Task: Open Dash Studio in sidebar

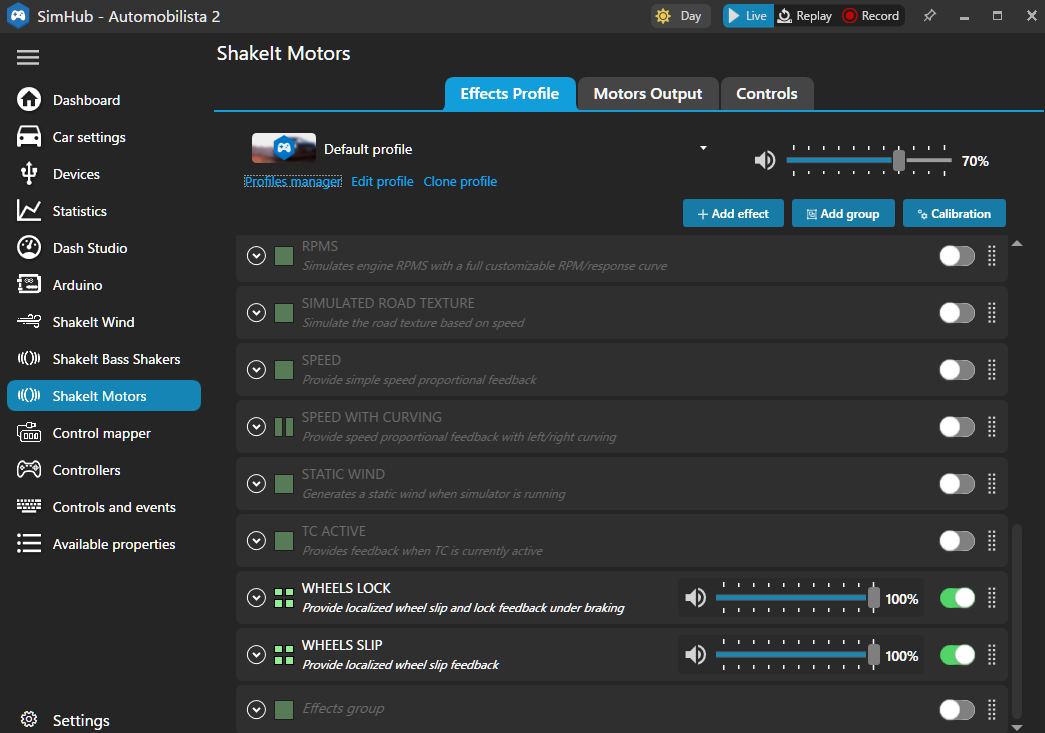Action: point(104,247)
